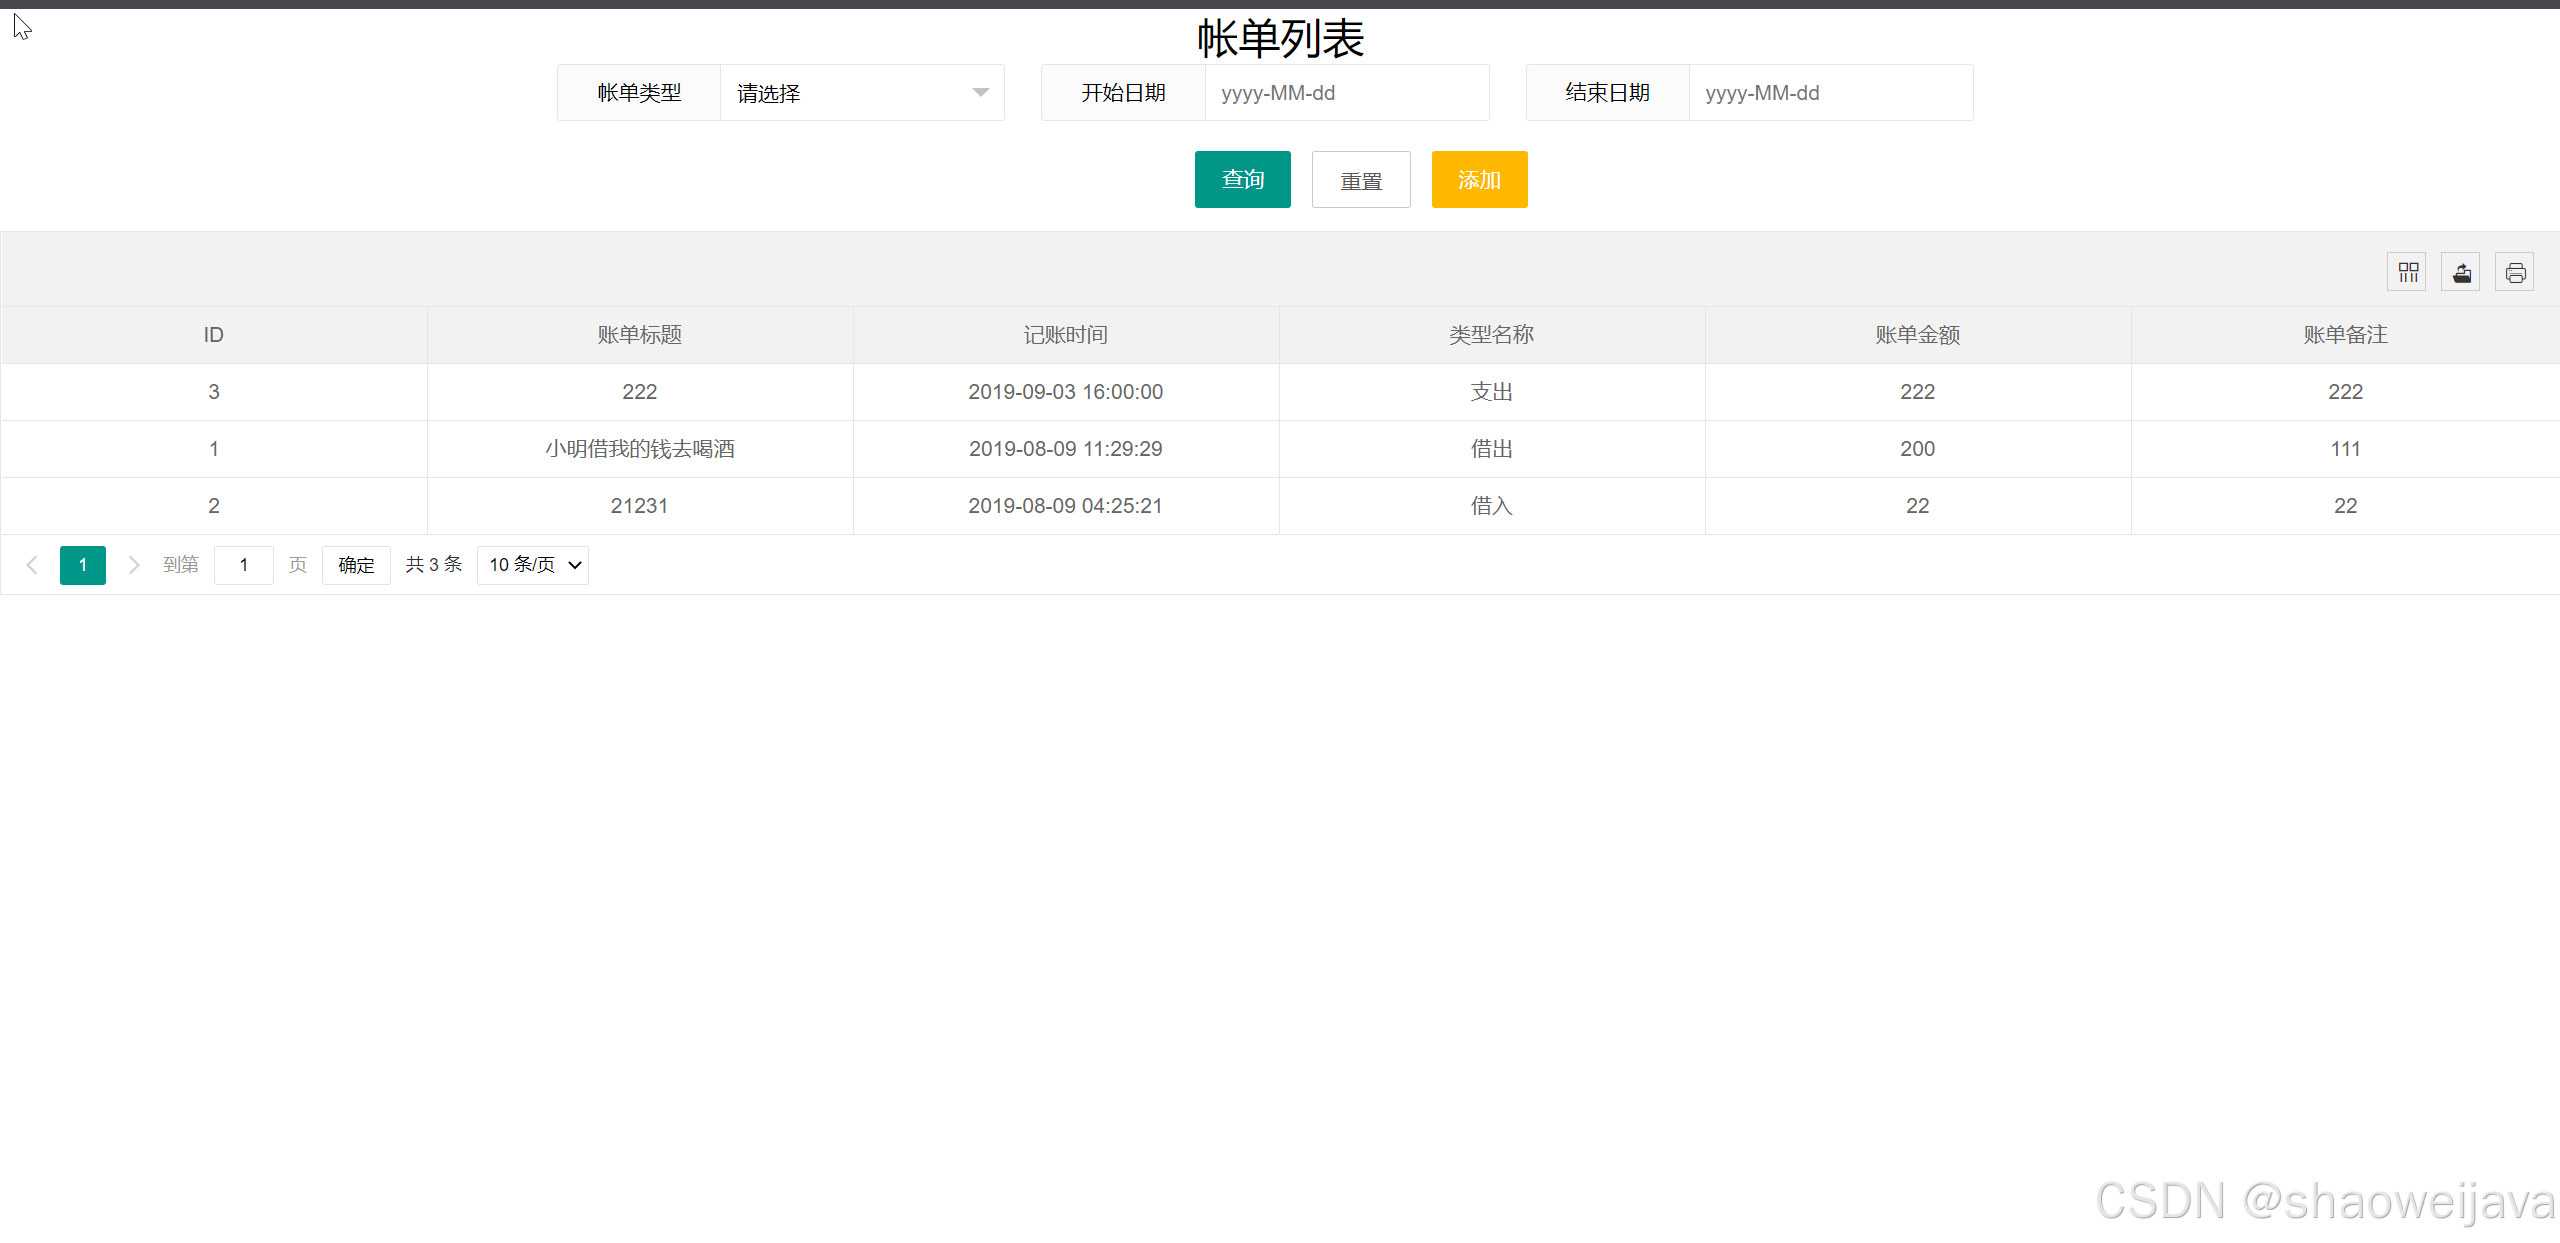Image resolution: width=2560 pixels, height=1243 pixels.
Task: Select page 1 in pagination
Action: 83,565
